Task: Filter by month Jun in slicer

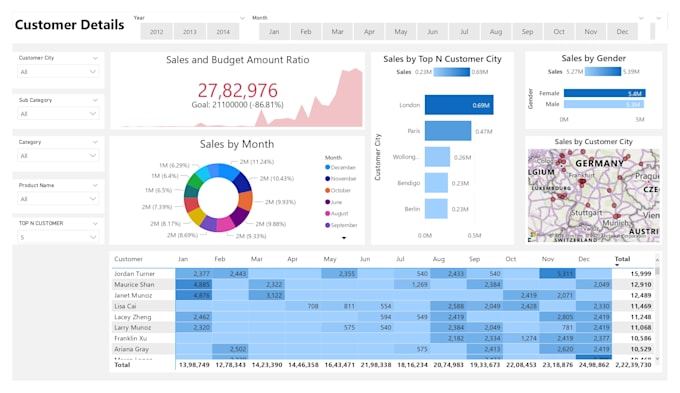Action: 432,32
